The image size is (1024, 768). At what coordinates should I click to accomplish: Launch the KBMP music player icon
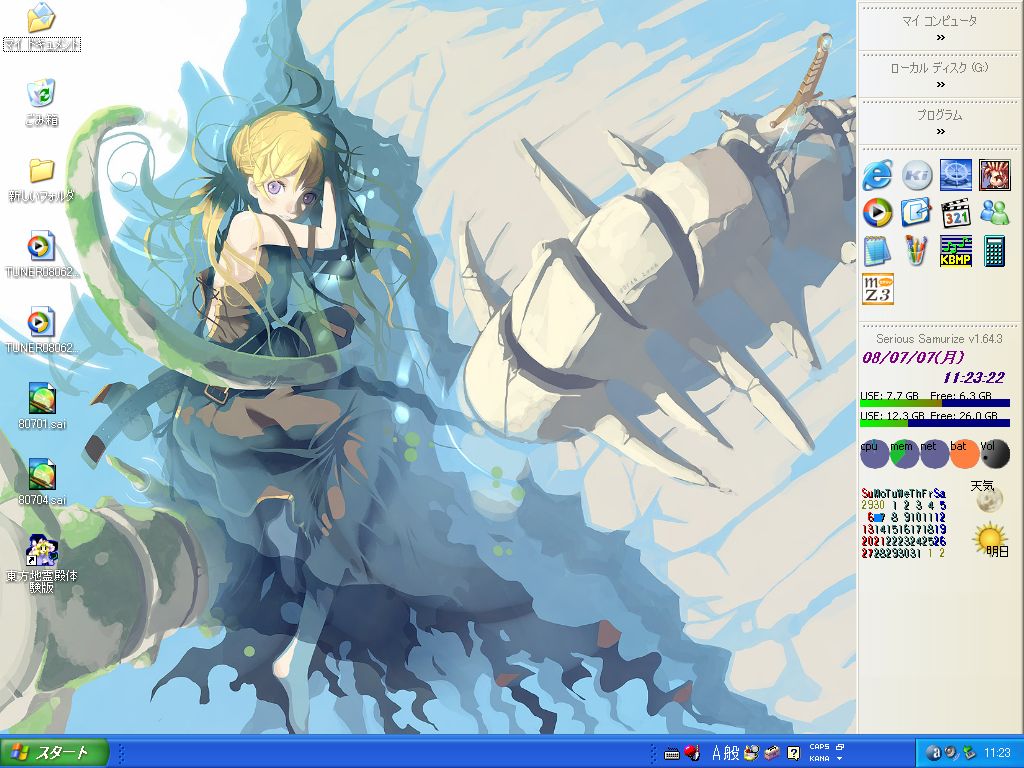click(x=955, y=251)
